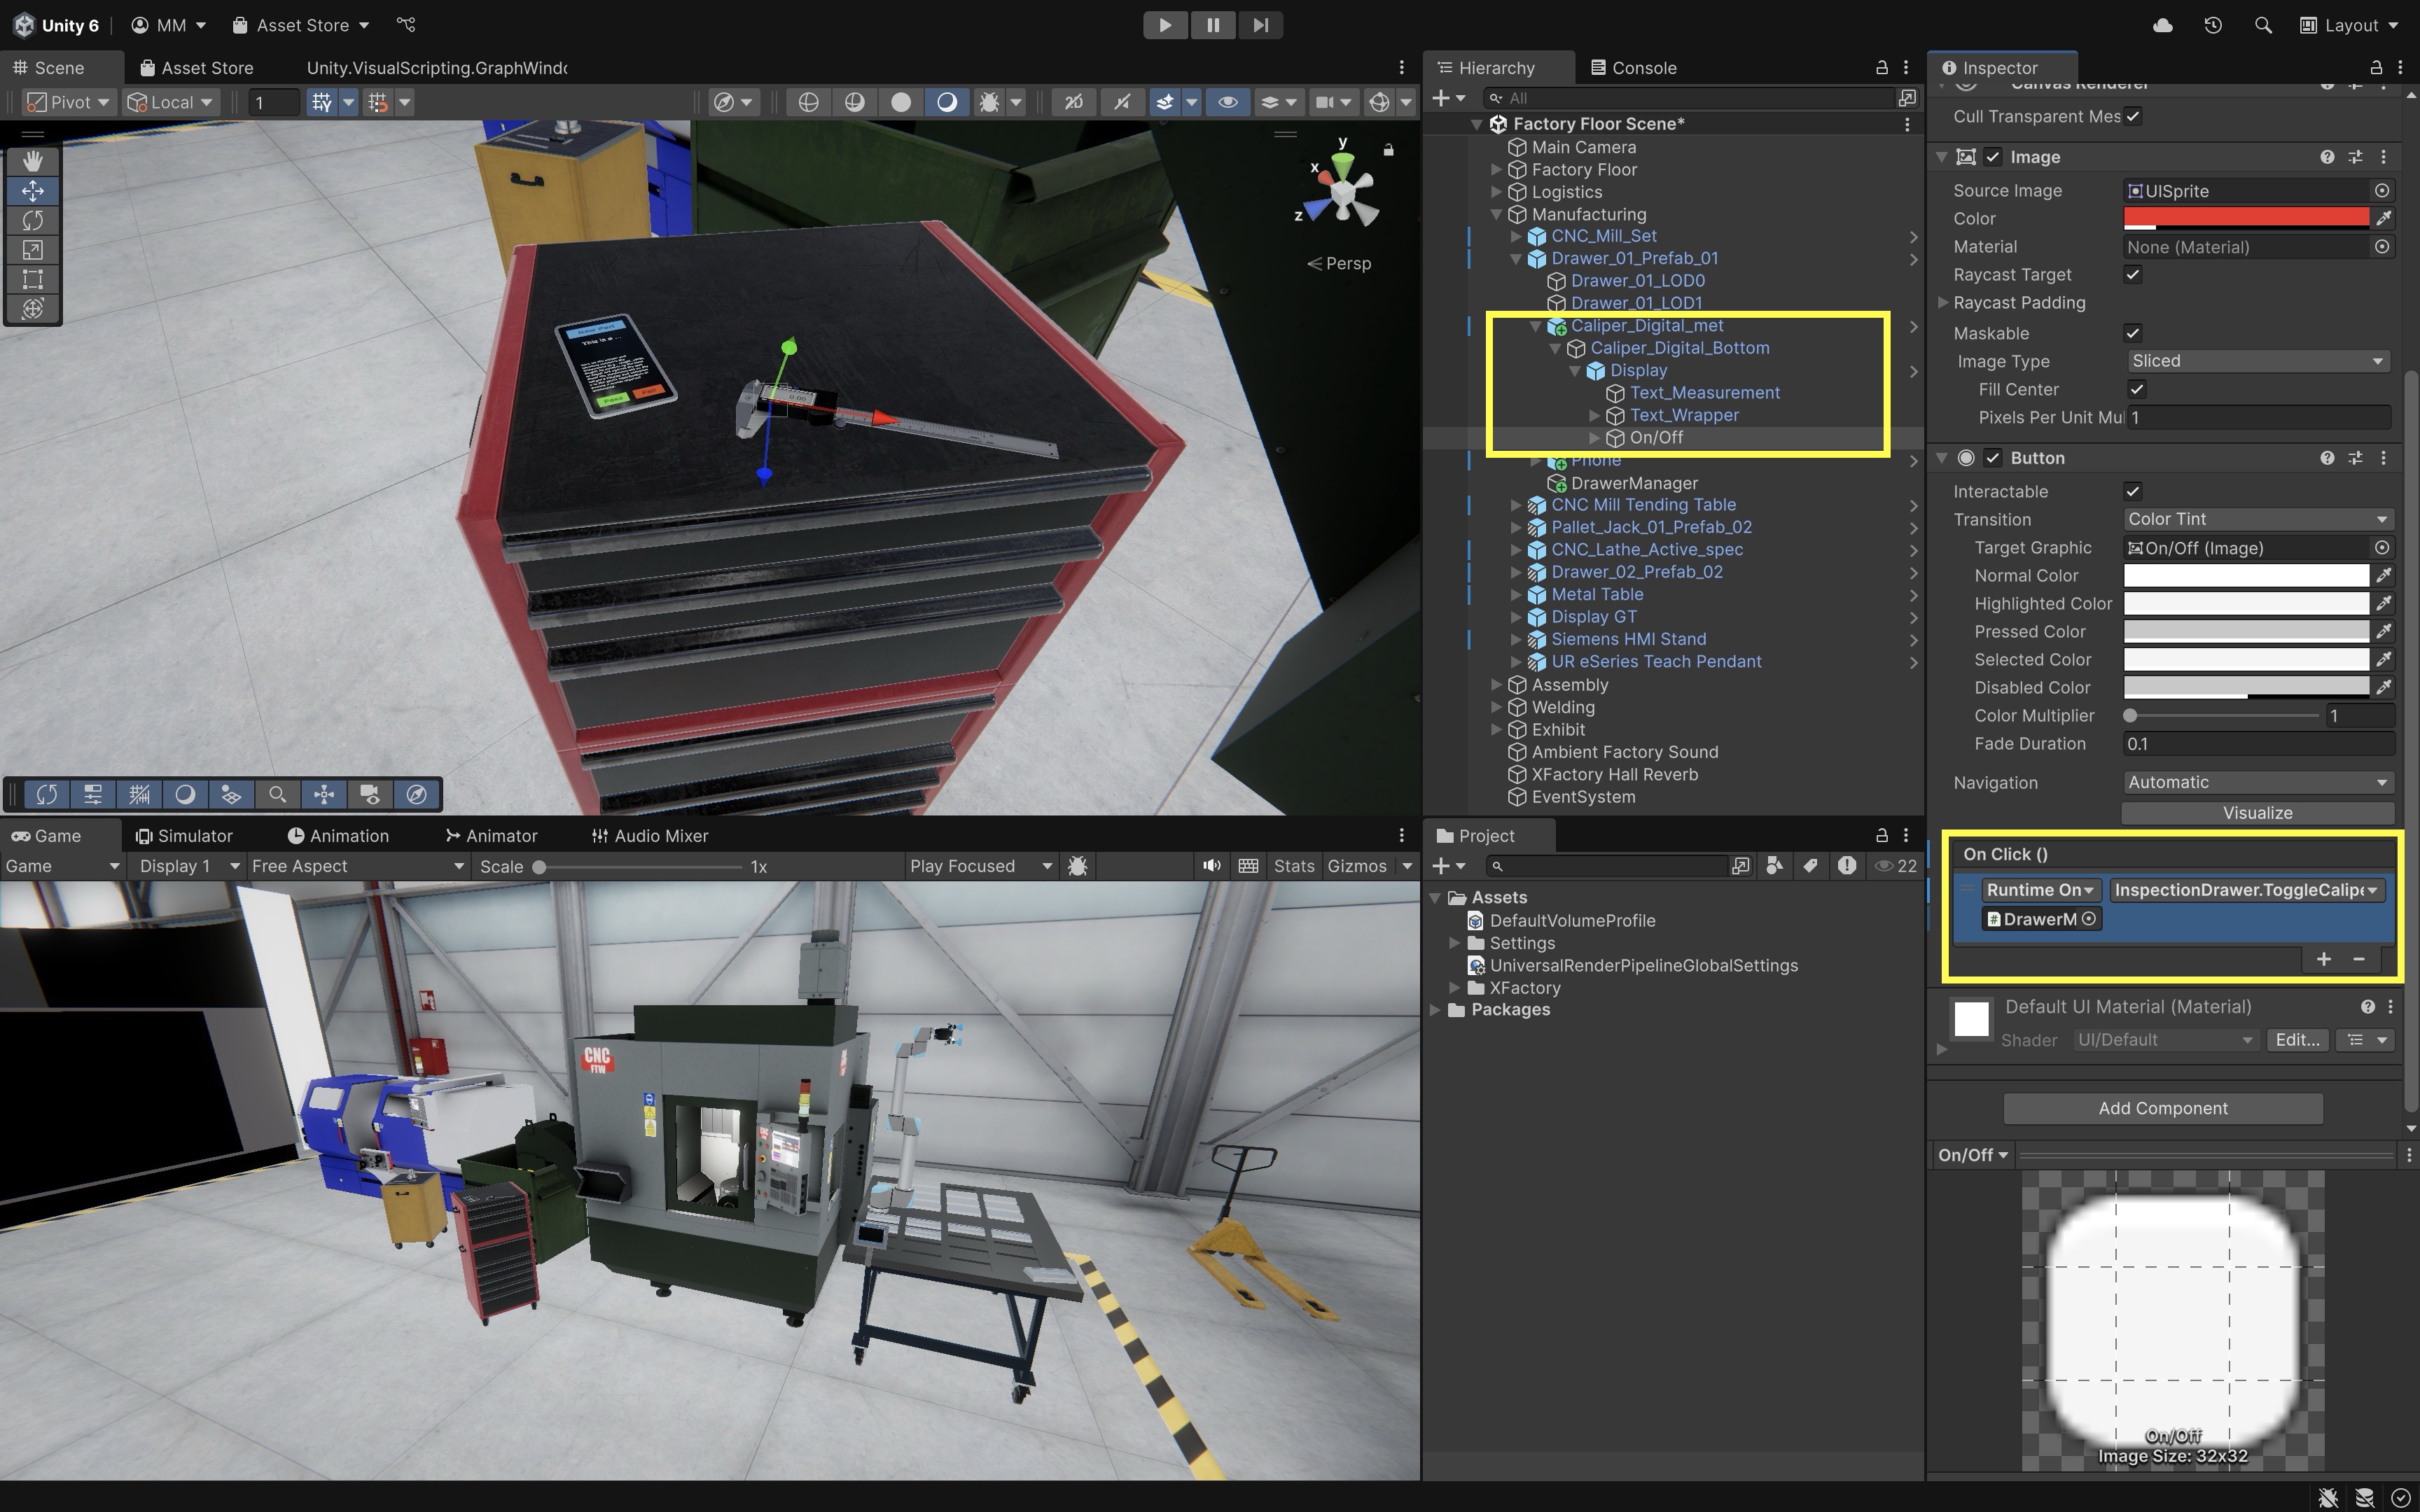The width and height of the screenshot is (2420, 1512).
Task: Uncheck the Raycast Target checkbox
Action: [x=2132, y=275]
